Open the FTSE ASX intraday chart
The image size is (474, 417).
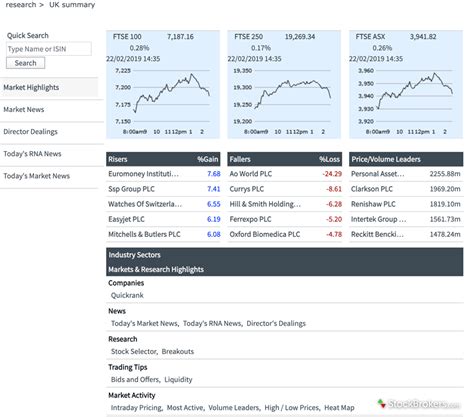coord(406,101)
